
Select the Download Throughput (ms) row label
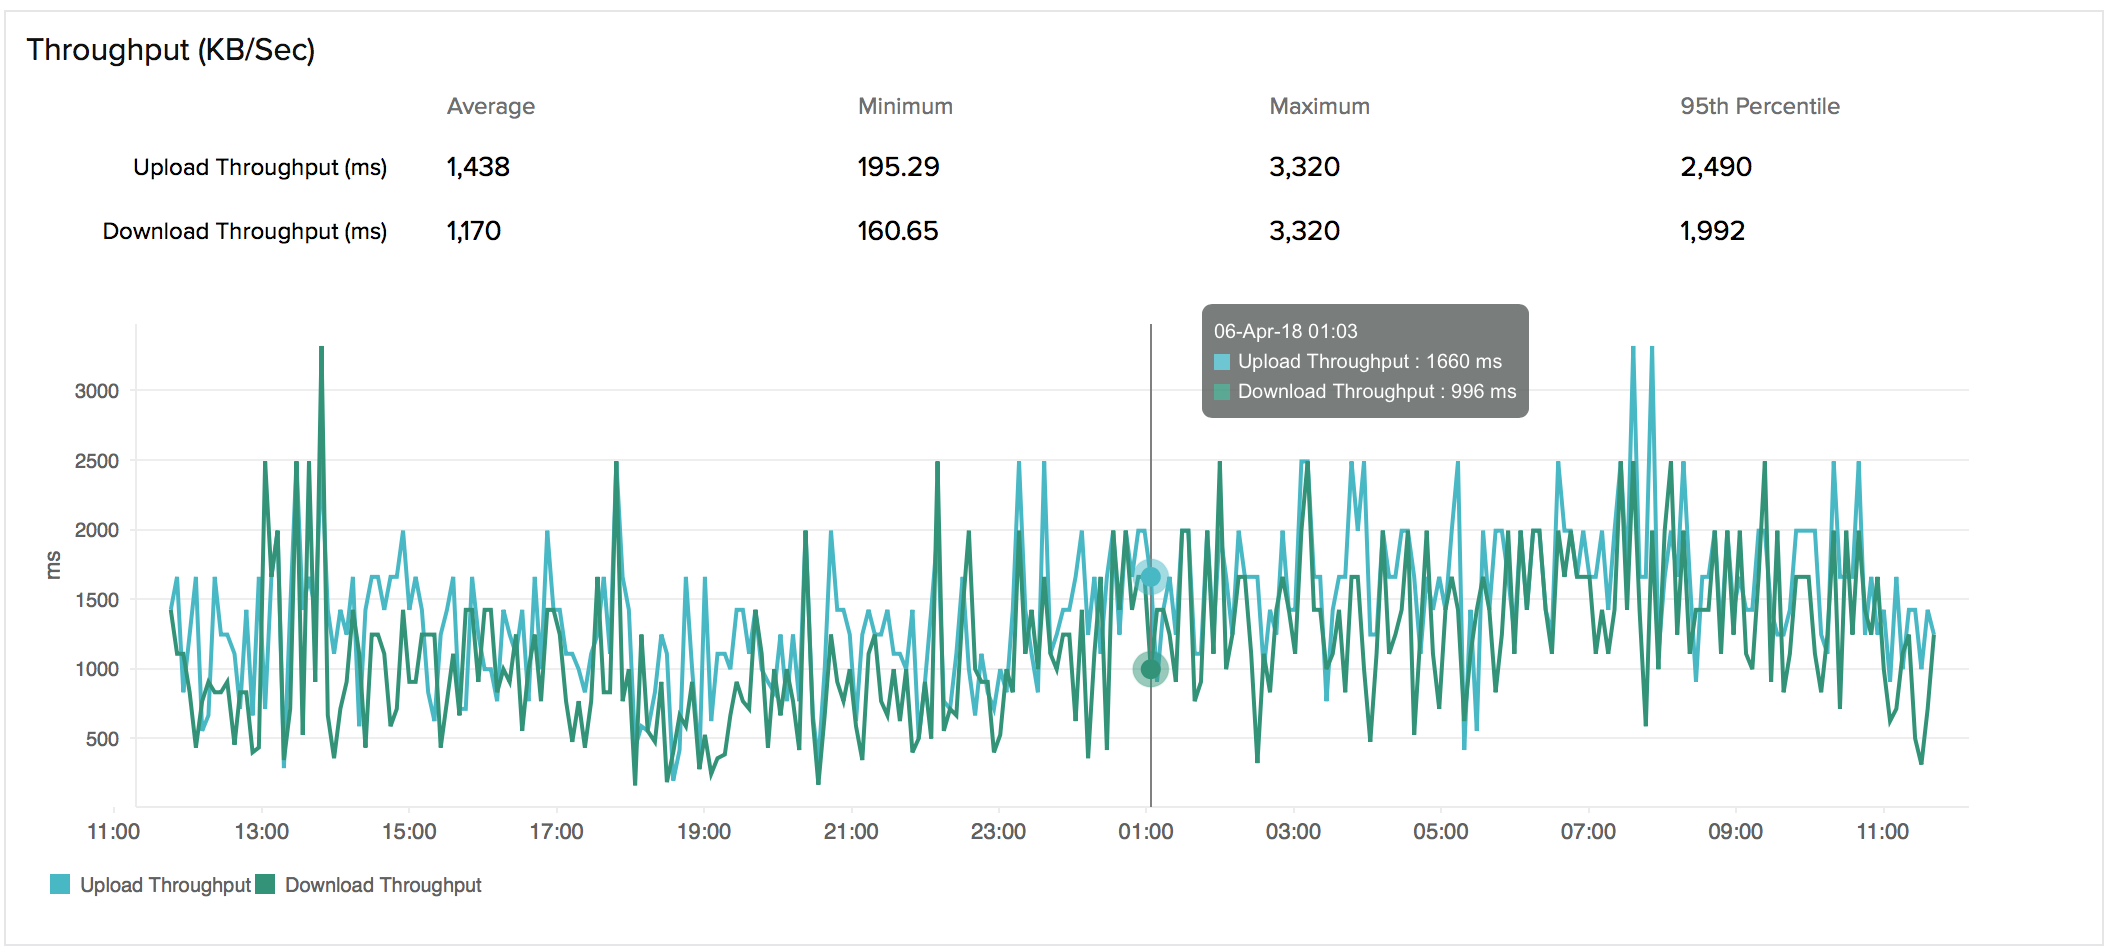pyautogui.click(x=244, y=231)
